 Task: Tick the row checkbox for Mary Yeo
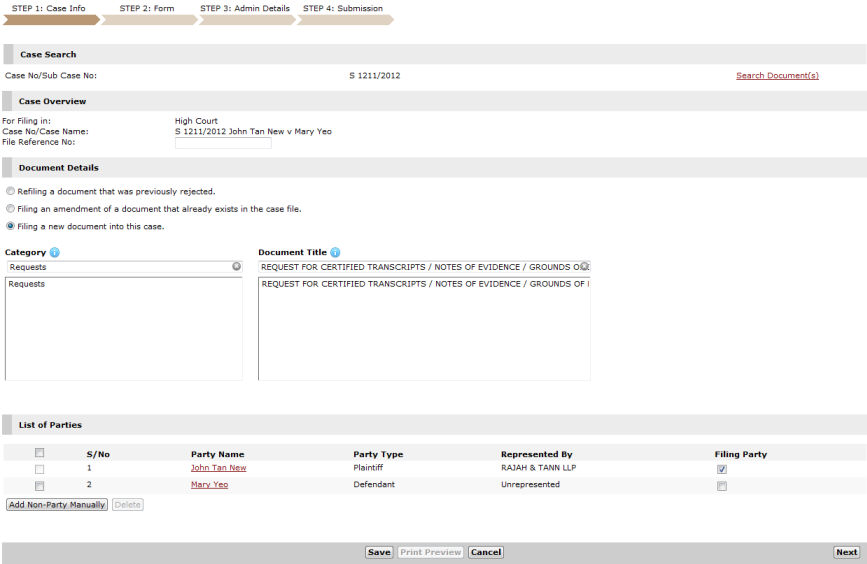click(40, 486)
